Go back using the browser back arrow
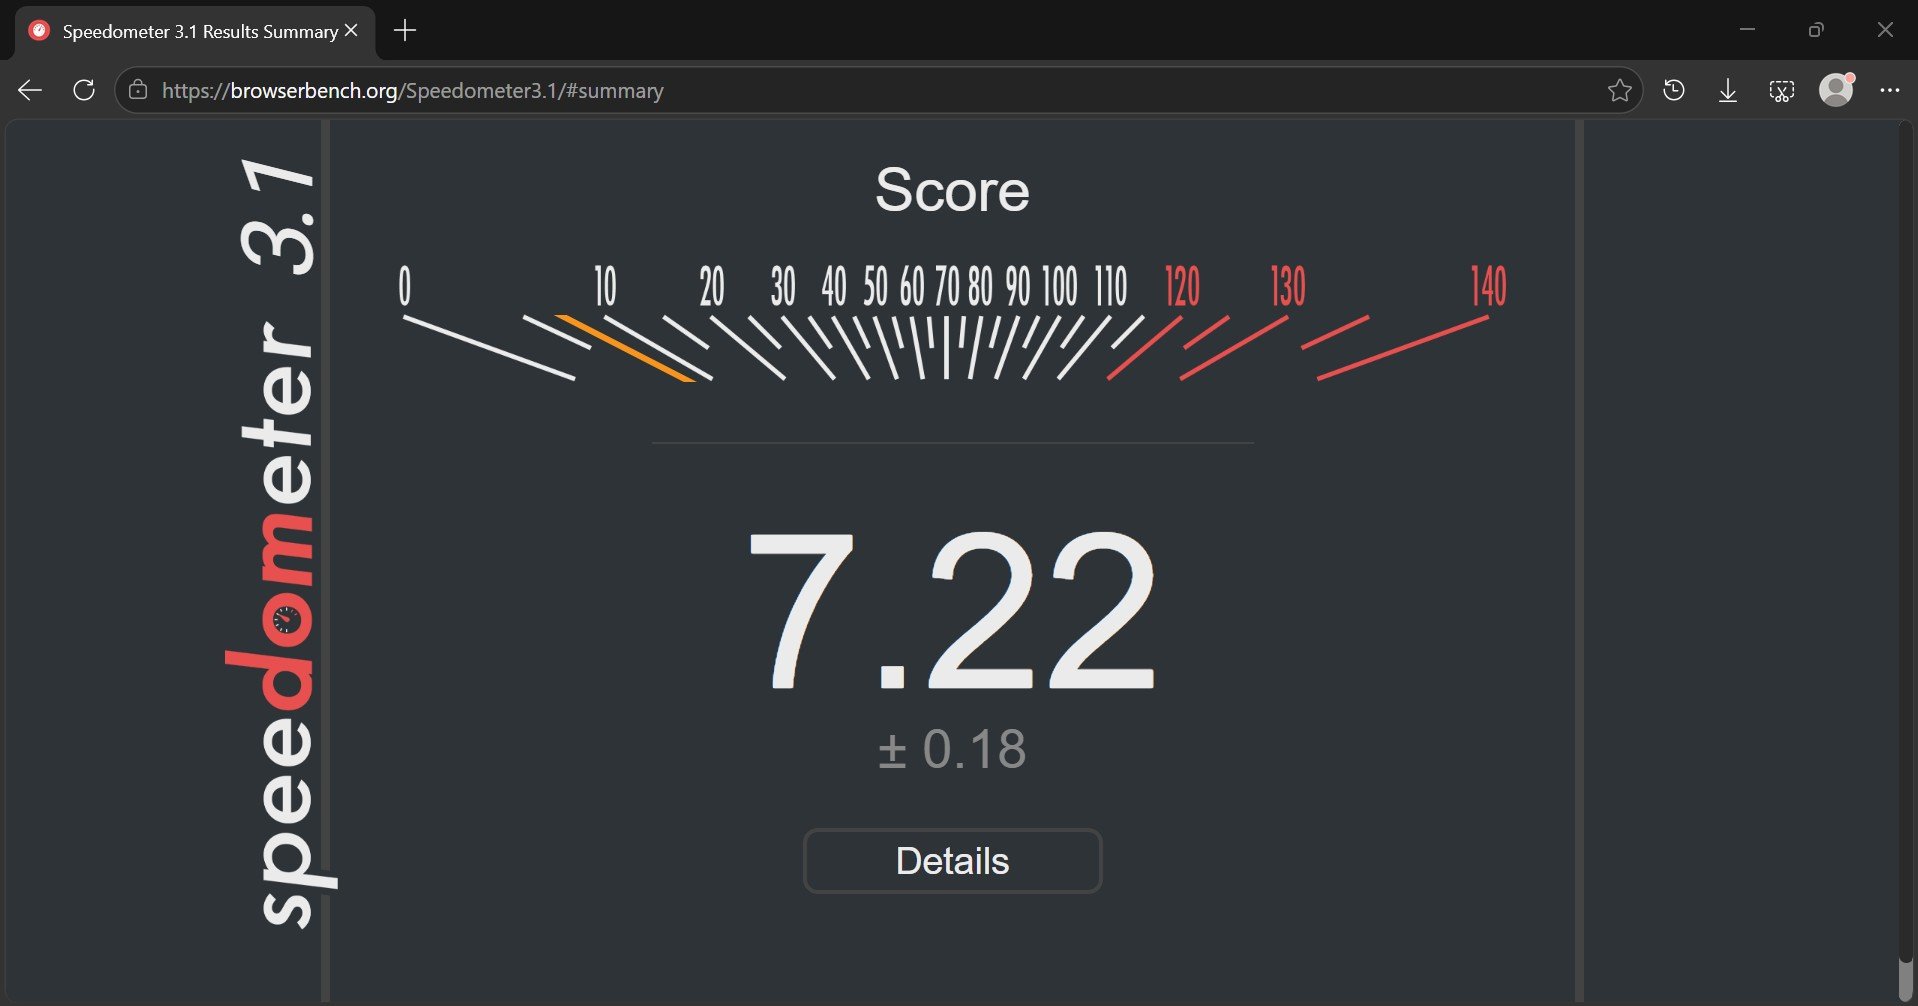The width and height of the screenshot is (1918, 1006). (x=30, y=90)
